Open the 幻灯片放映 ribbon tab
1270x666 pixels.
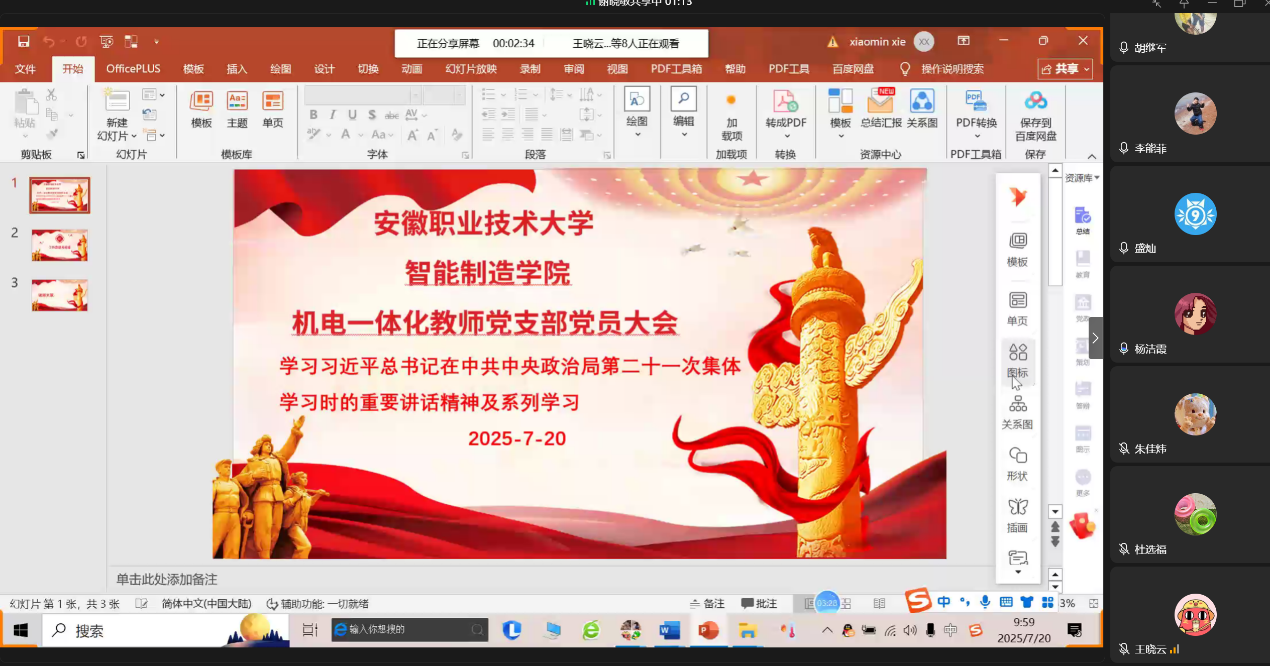pos(471,69)
